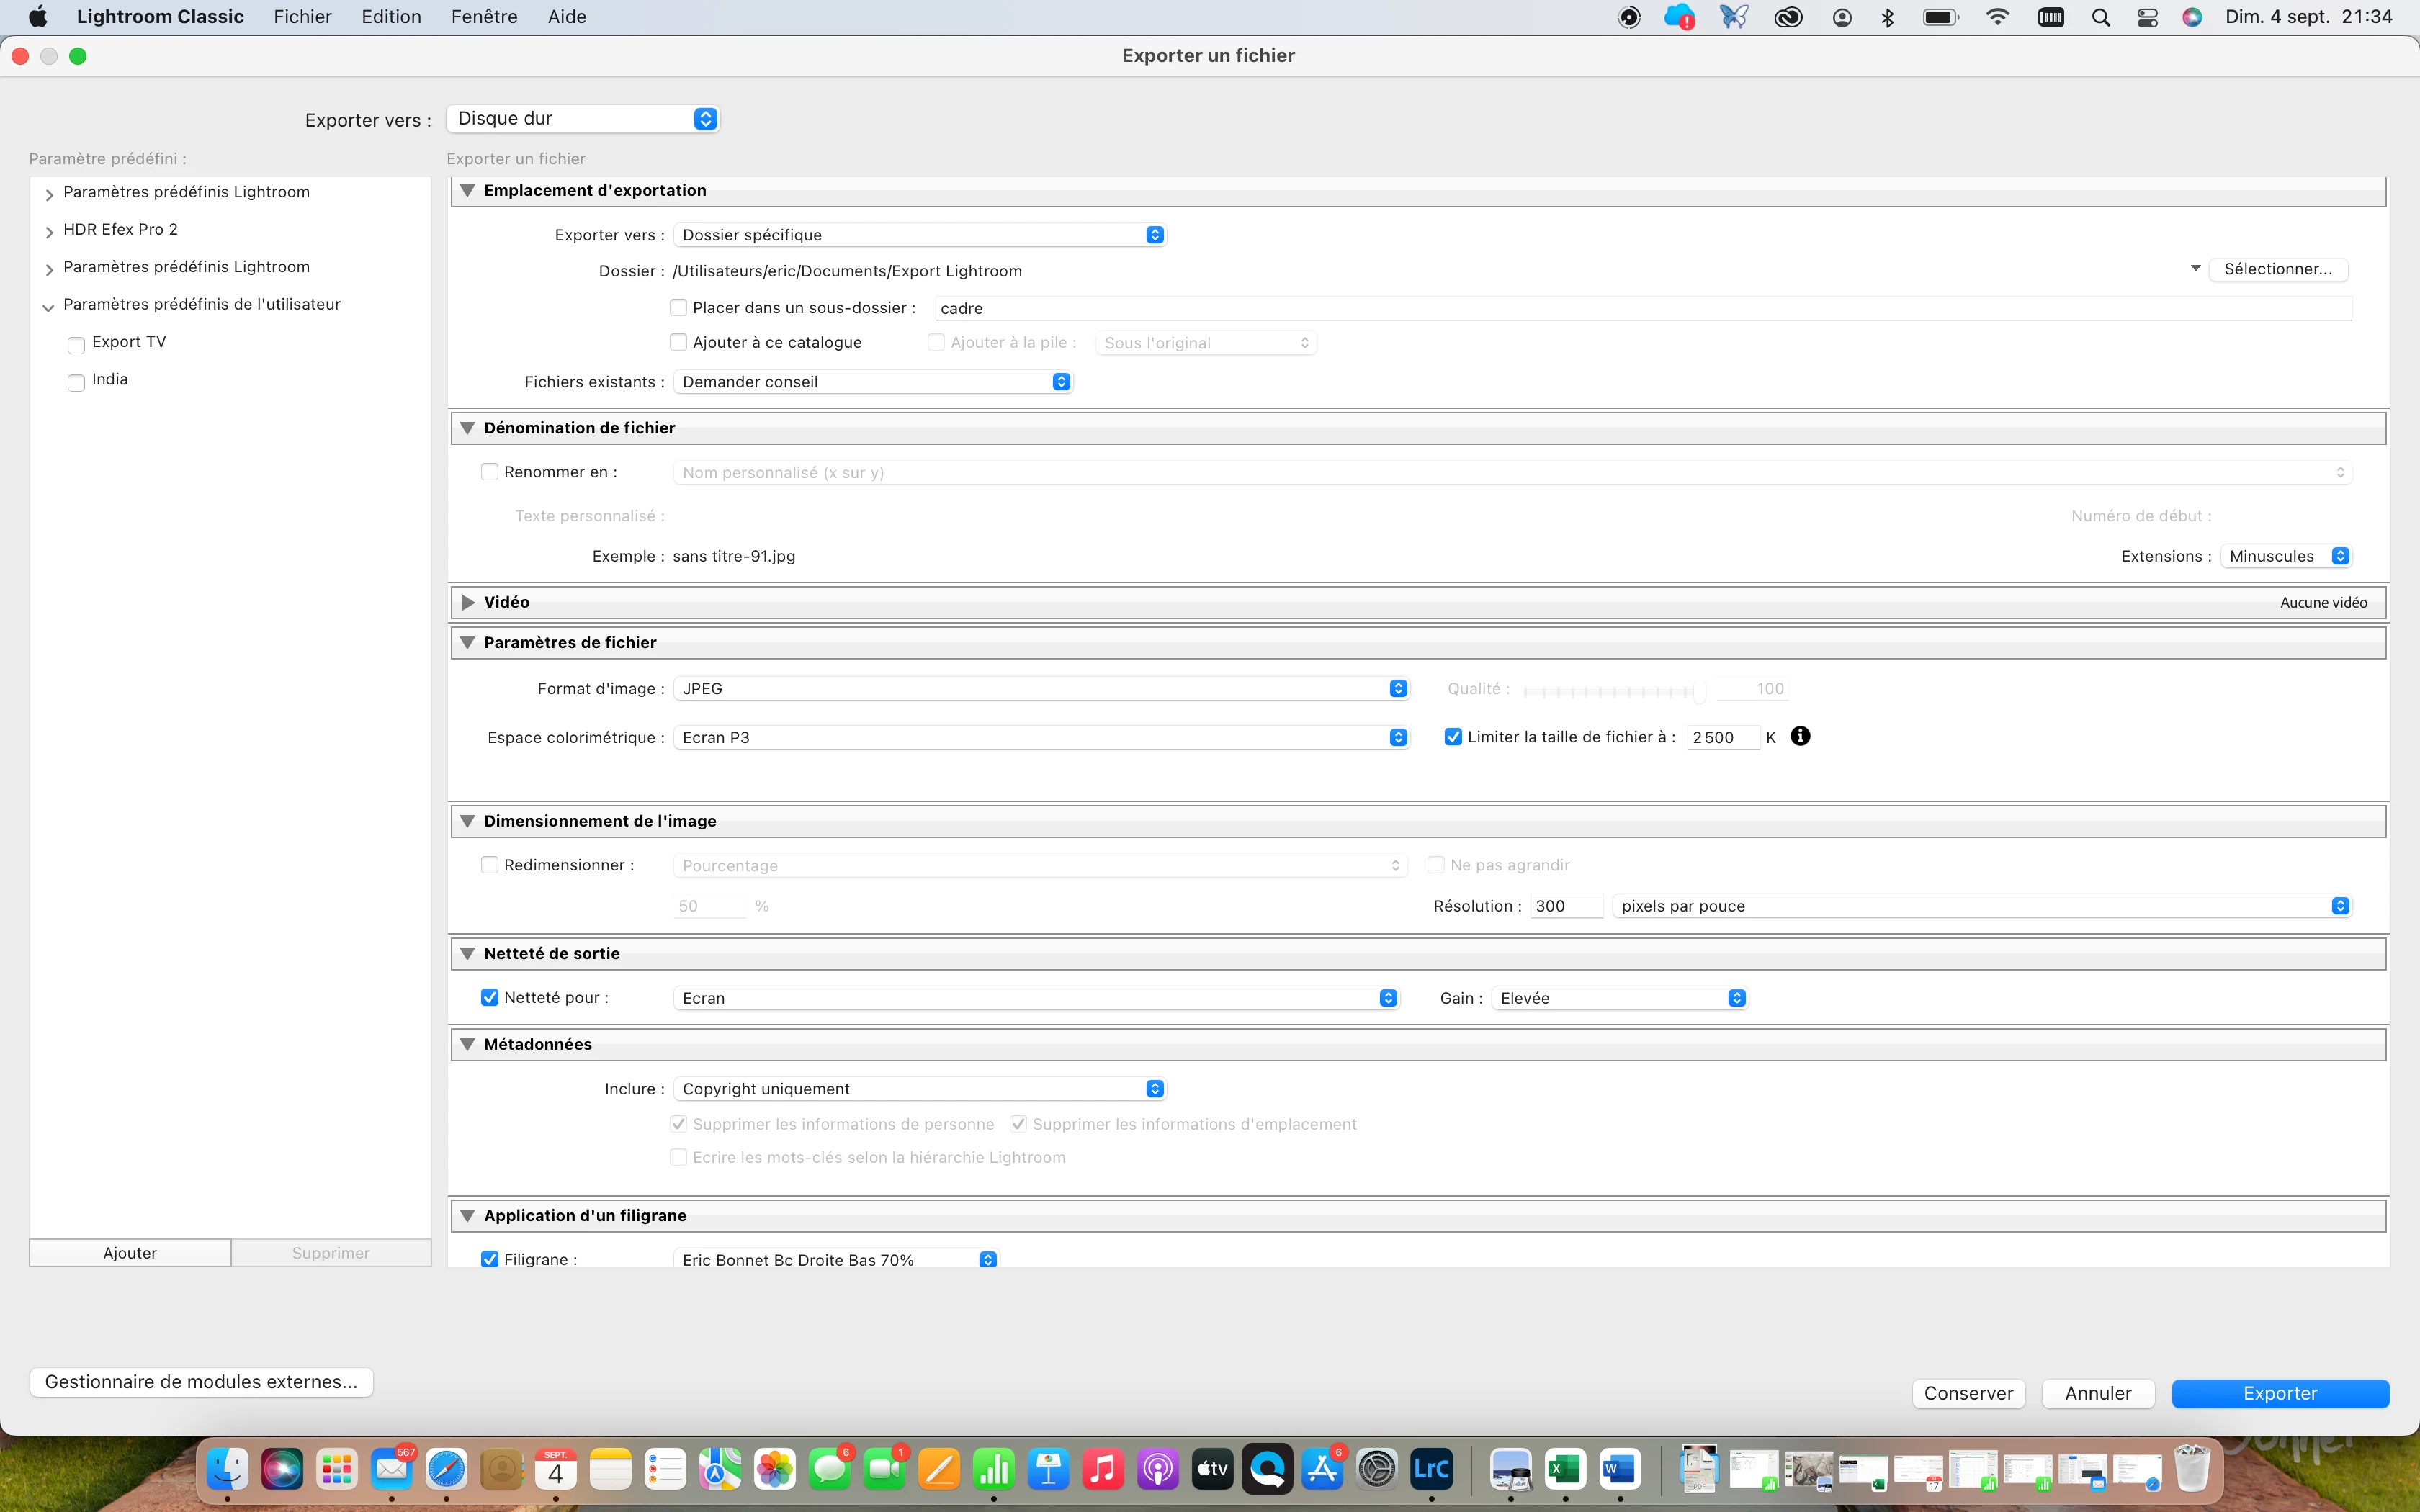Screen dimensions: 2420x1512
Task: Click Gestionnaire de modules externes button
Action: [201, 1382]
